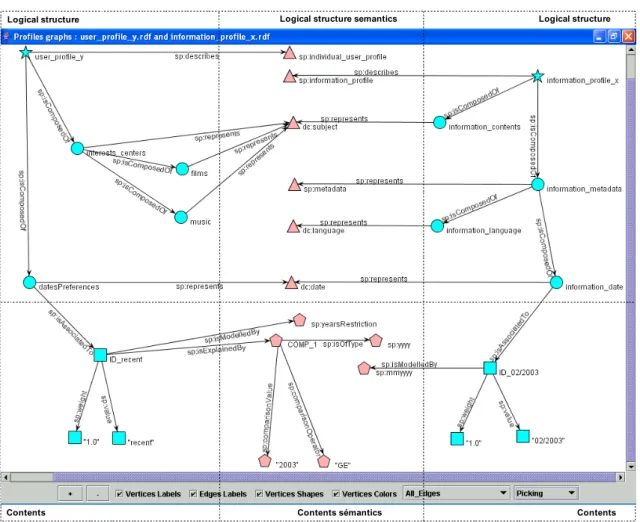The image size is (640, 522).
Task: Toggle the Edges Labels checkbox
Action: point(193,494)
